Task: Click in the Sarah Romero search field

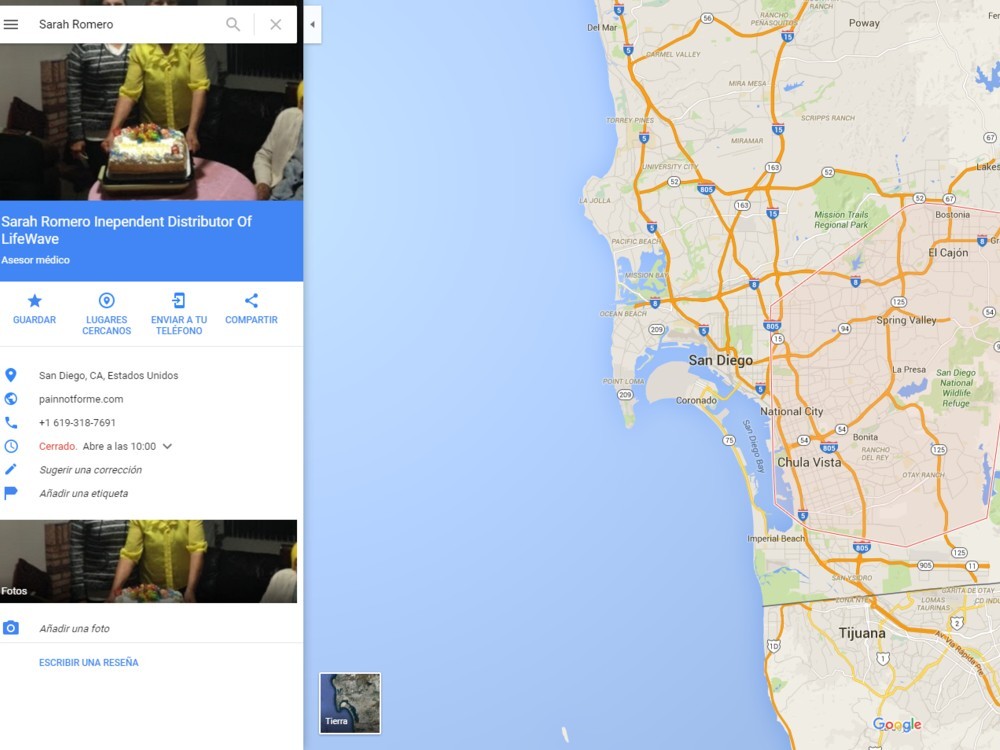Action: (x=128, y=24)
